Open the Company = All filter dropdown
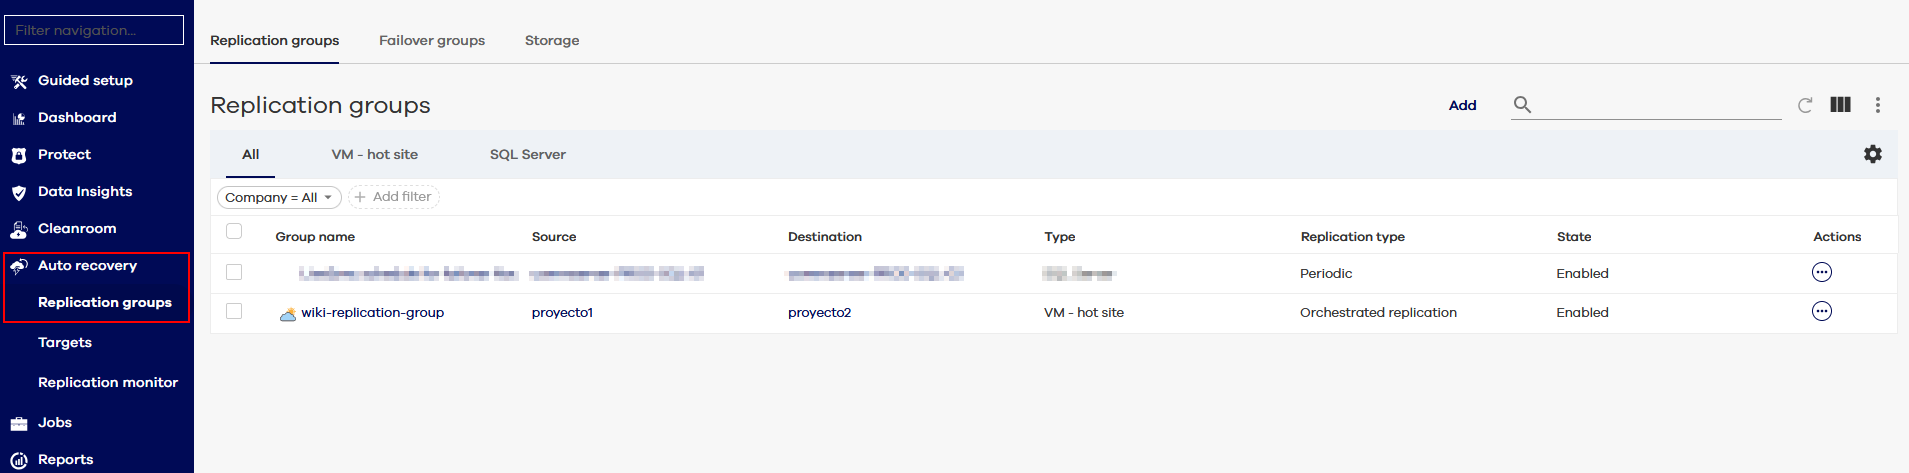Image resolution: width=1909 pixels, height=473 pixels. (x=279, y=198)
